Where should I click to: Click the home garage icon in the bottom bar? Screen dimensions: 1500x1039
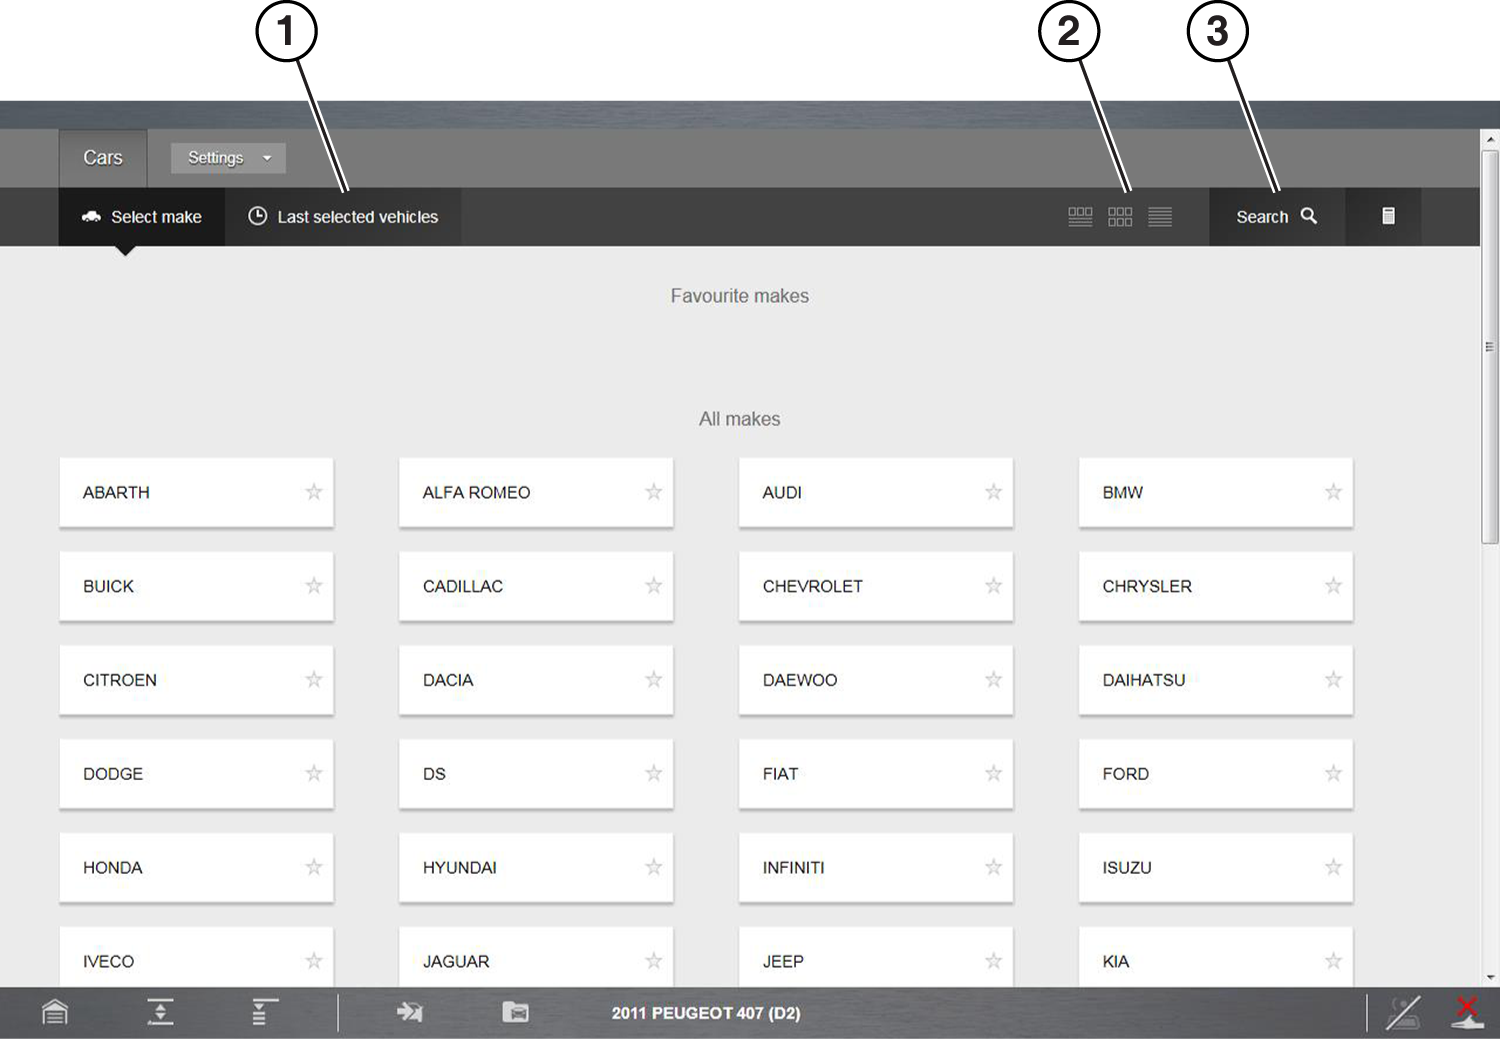coord(55,1013)
